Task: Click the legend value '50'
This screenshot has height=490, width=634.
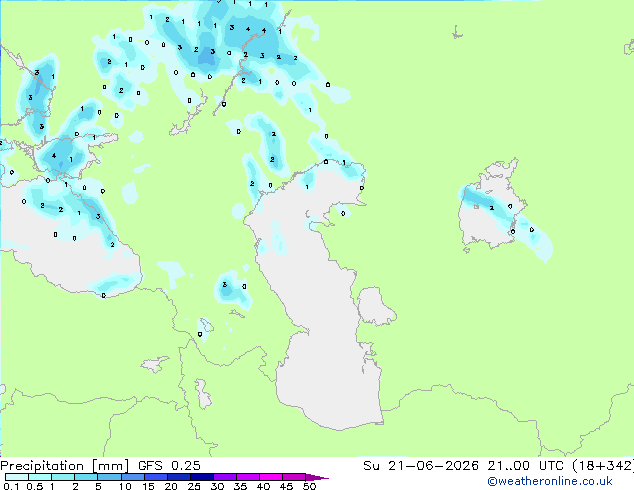Action: [309, 486]
